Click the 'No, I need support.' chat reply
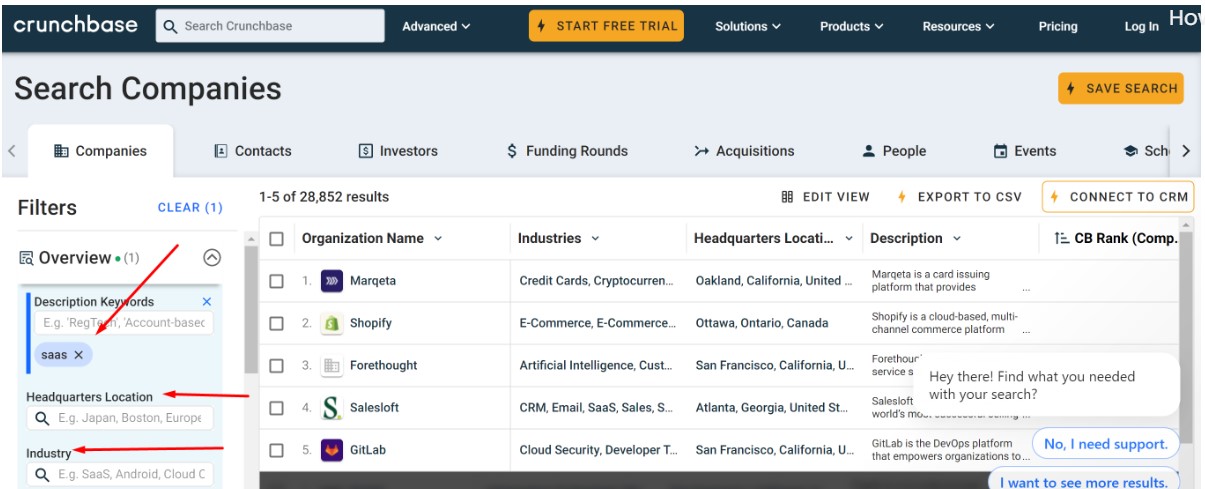Image resolution: width=1205 pixels, height=489 pixels. (1105, 444)
